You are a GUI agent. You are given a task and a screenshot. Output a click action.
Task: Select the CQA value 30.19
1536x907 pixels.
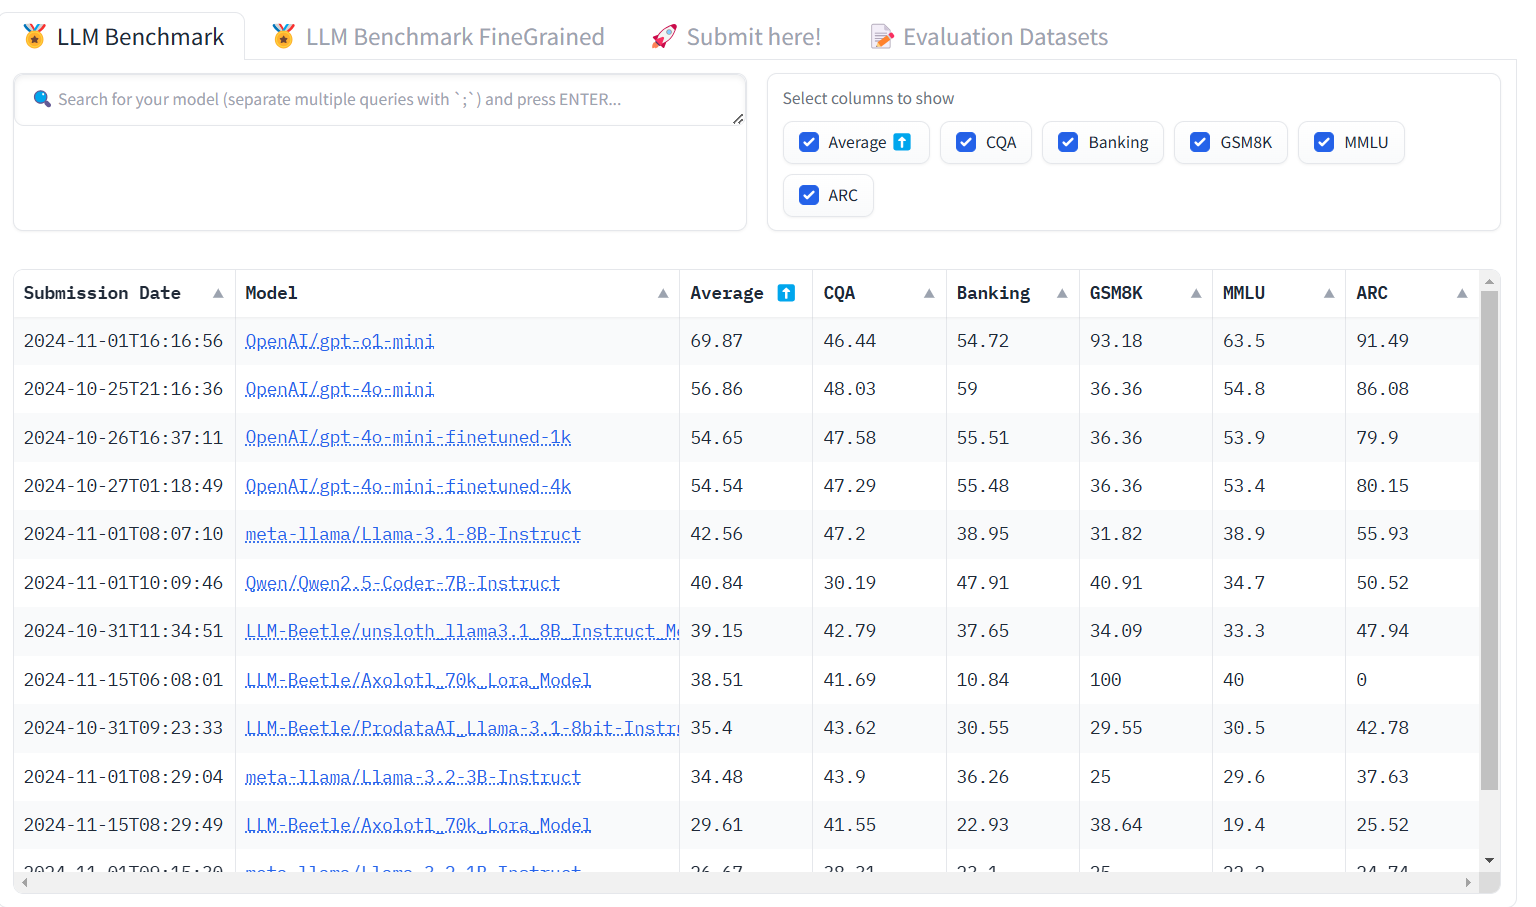click(850, 583)
